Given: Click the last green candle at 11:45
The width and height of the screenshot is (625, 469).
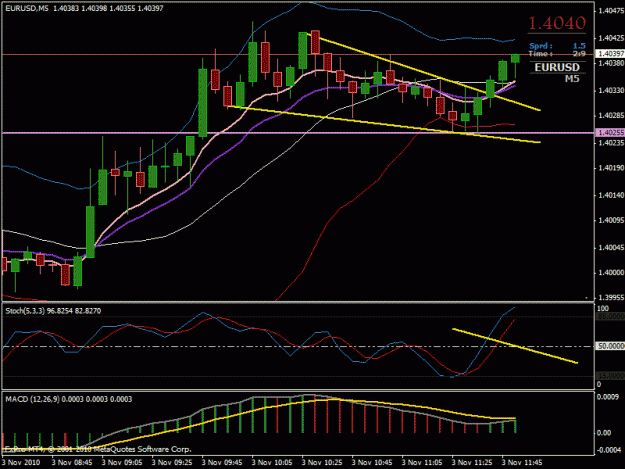Looking at the screenshot, I should point(515,59).
